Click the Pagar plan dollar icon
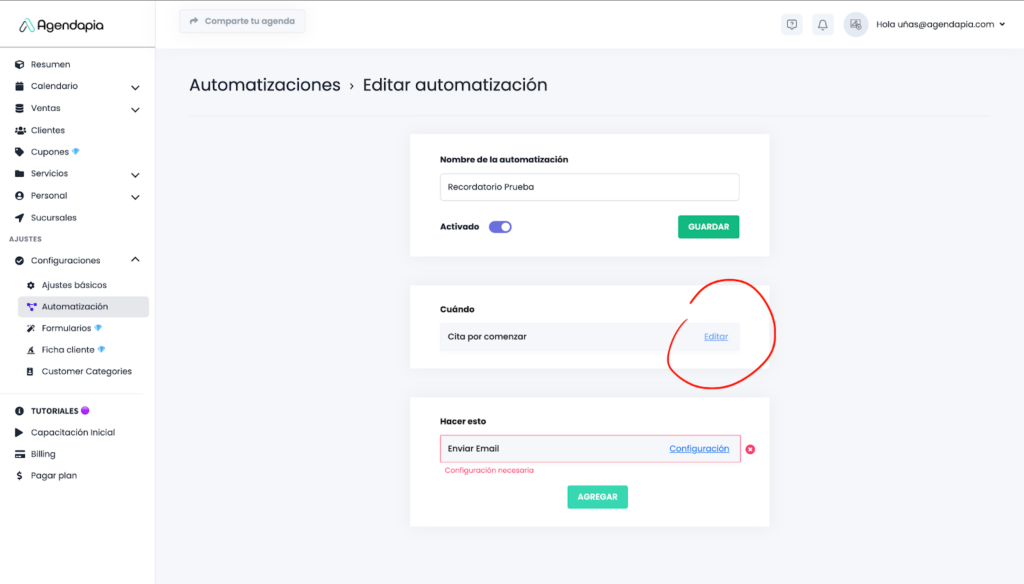This screenshot has width=1024, height=584. click(20, 476)
